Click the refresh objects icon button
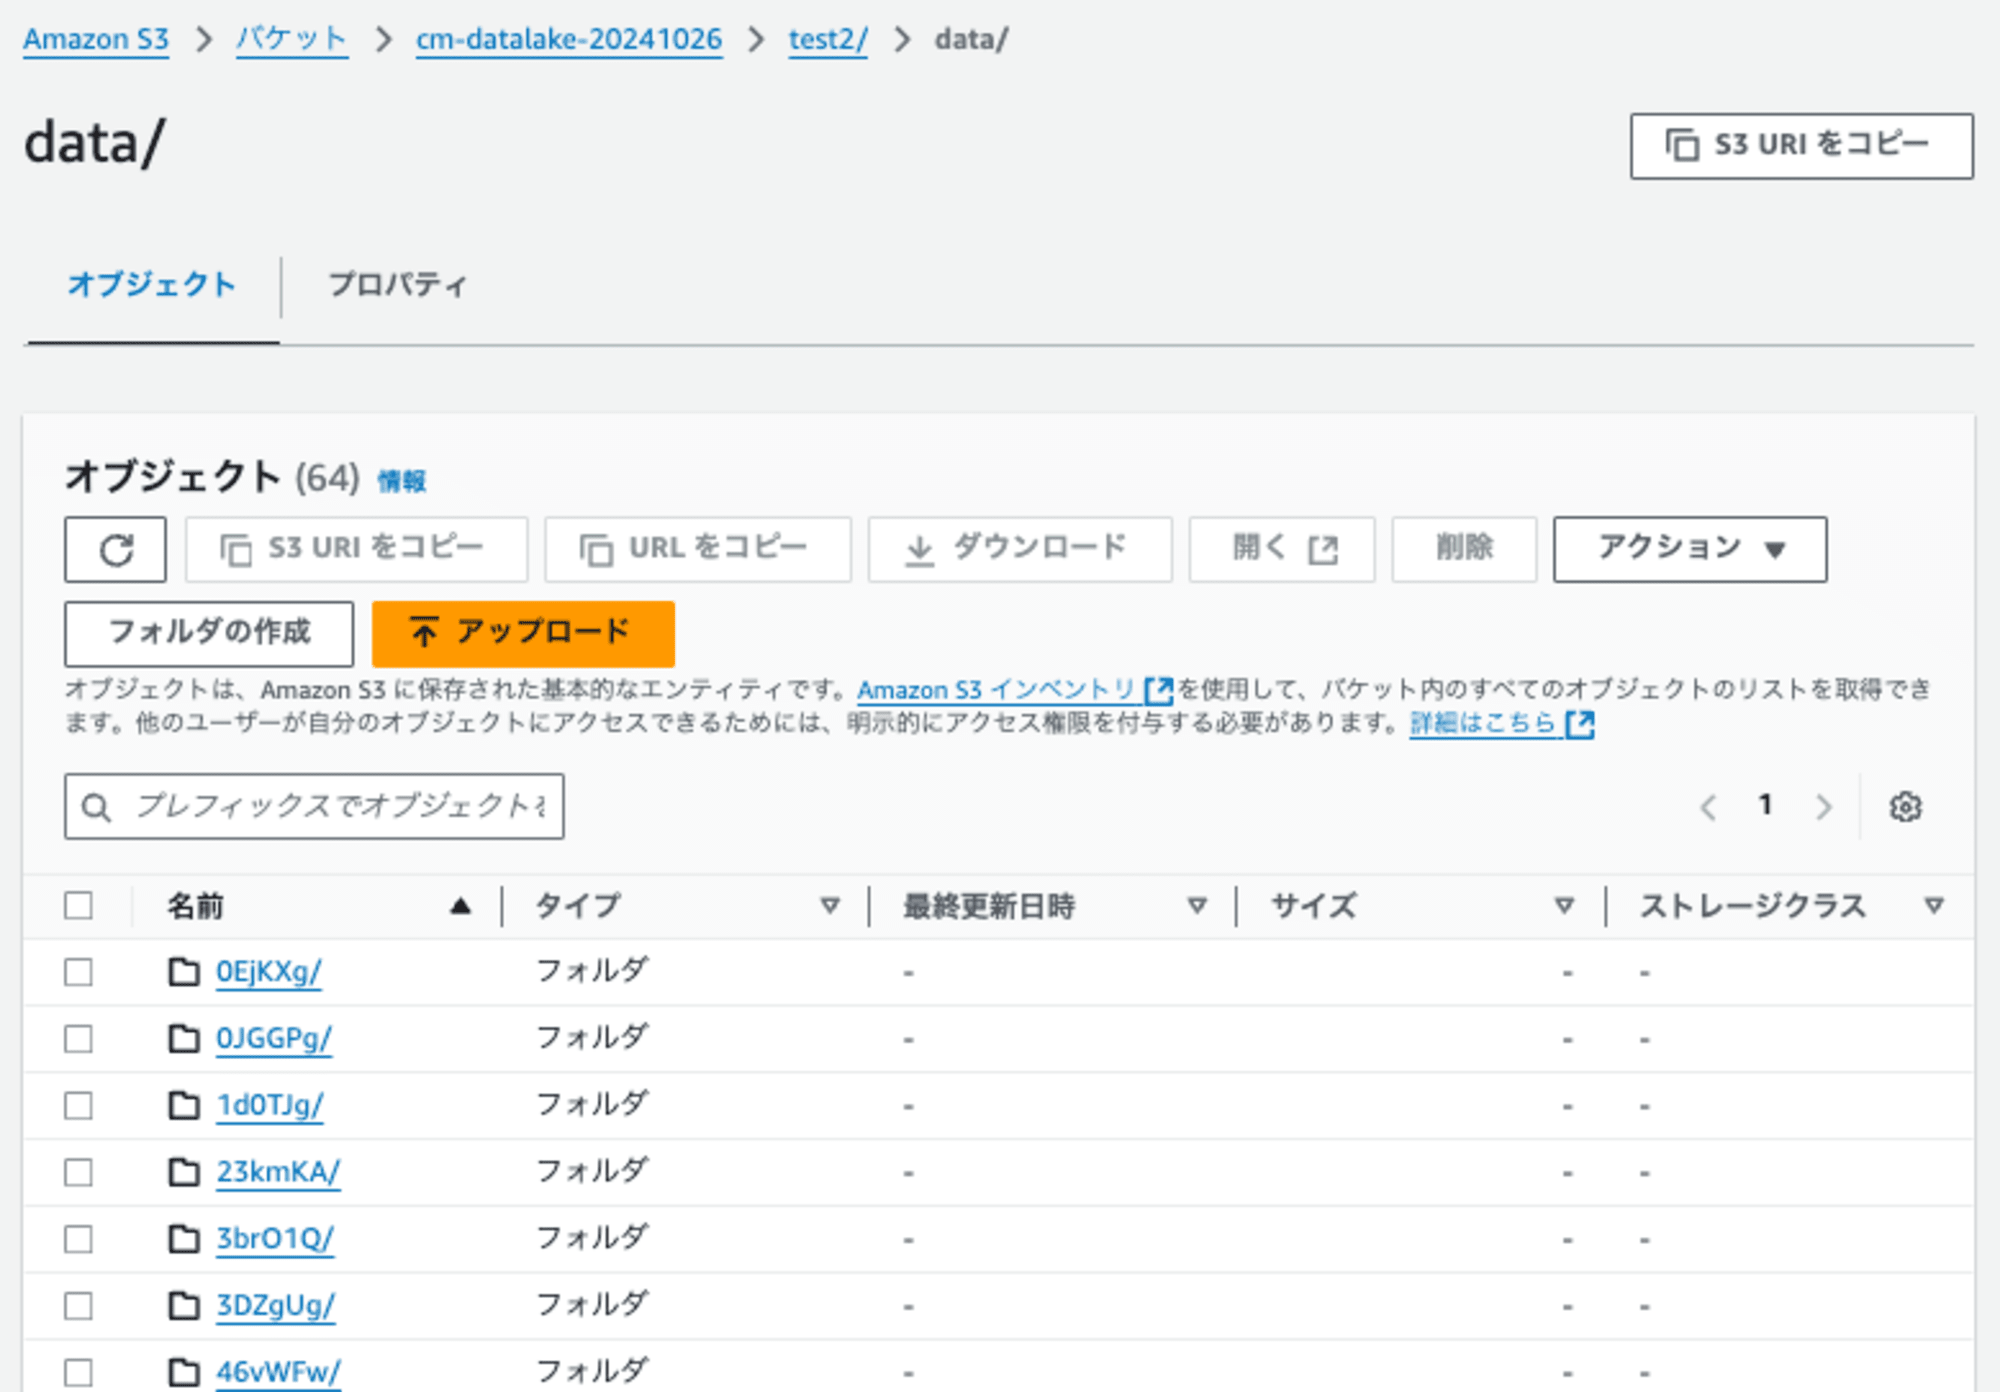This screenshot has height=1392, width=2000. click(x=115, y=549)
